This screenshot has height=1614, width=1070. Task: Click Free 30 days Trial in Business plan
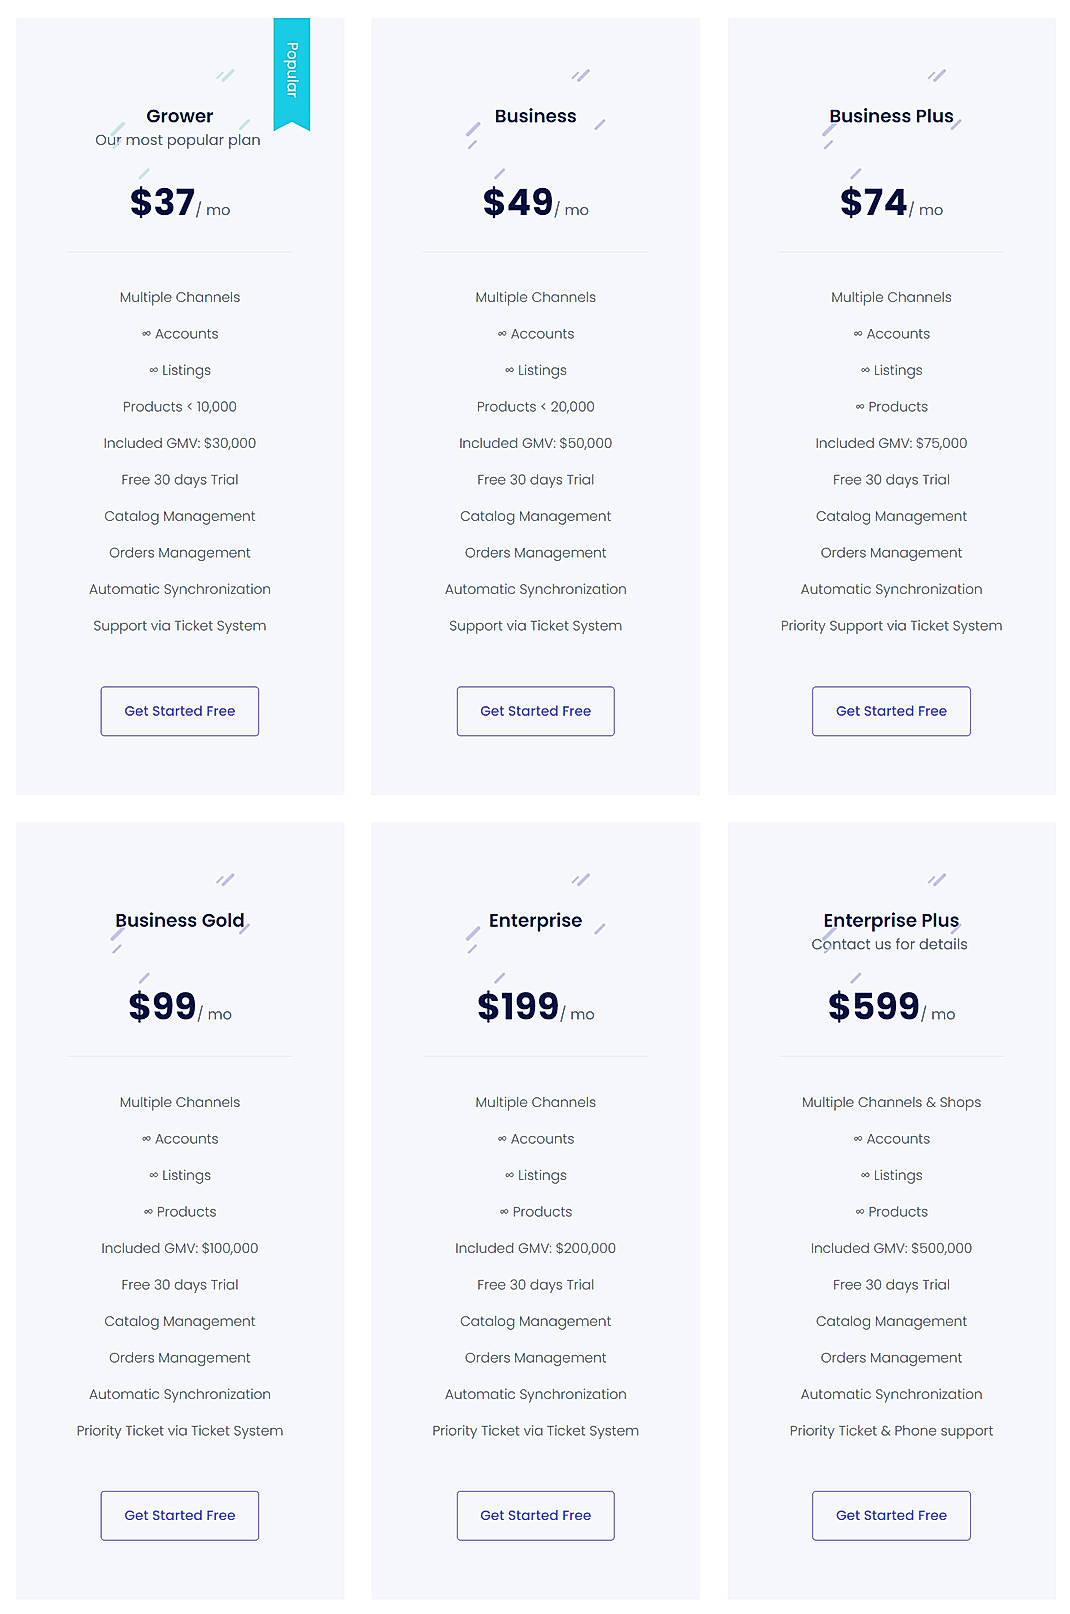[x=535, y=479]
